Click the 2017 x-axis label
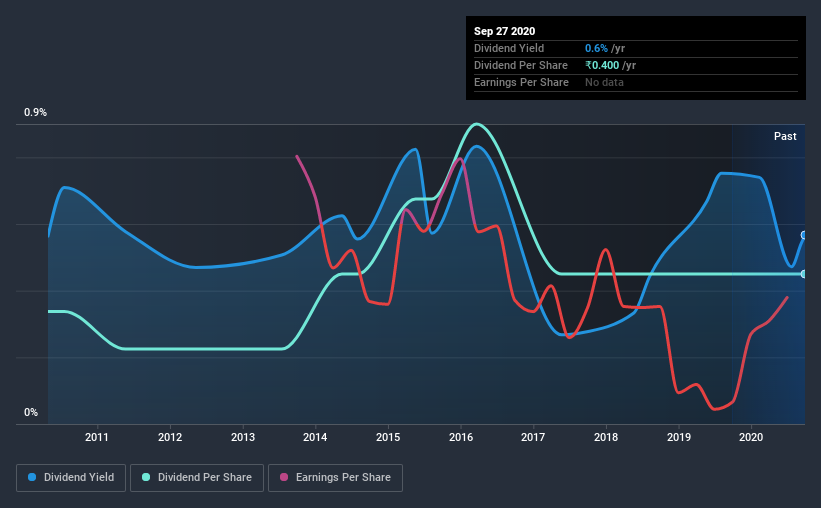The image size is (821, 508). click(533, 437)
